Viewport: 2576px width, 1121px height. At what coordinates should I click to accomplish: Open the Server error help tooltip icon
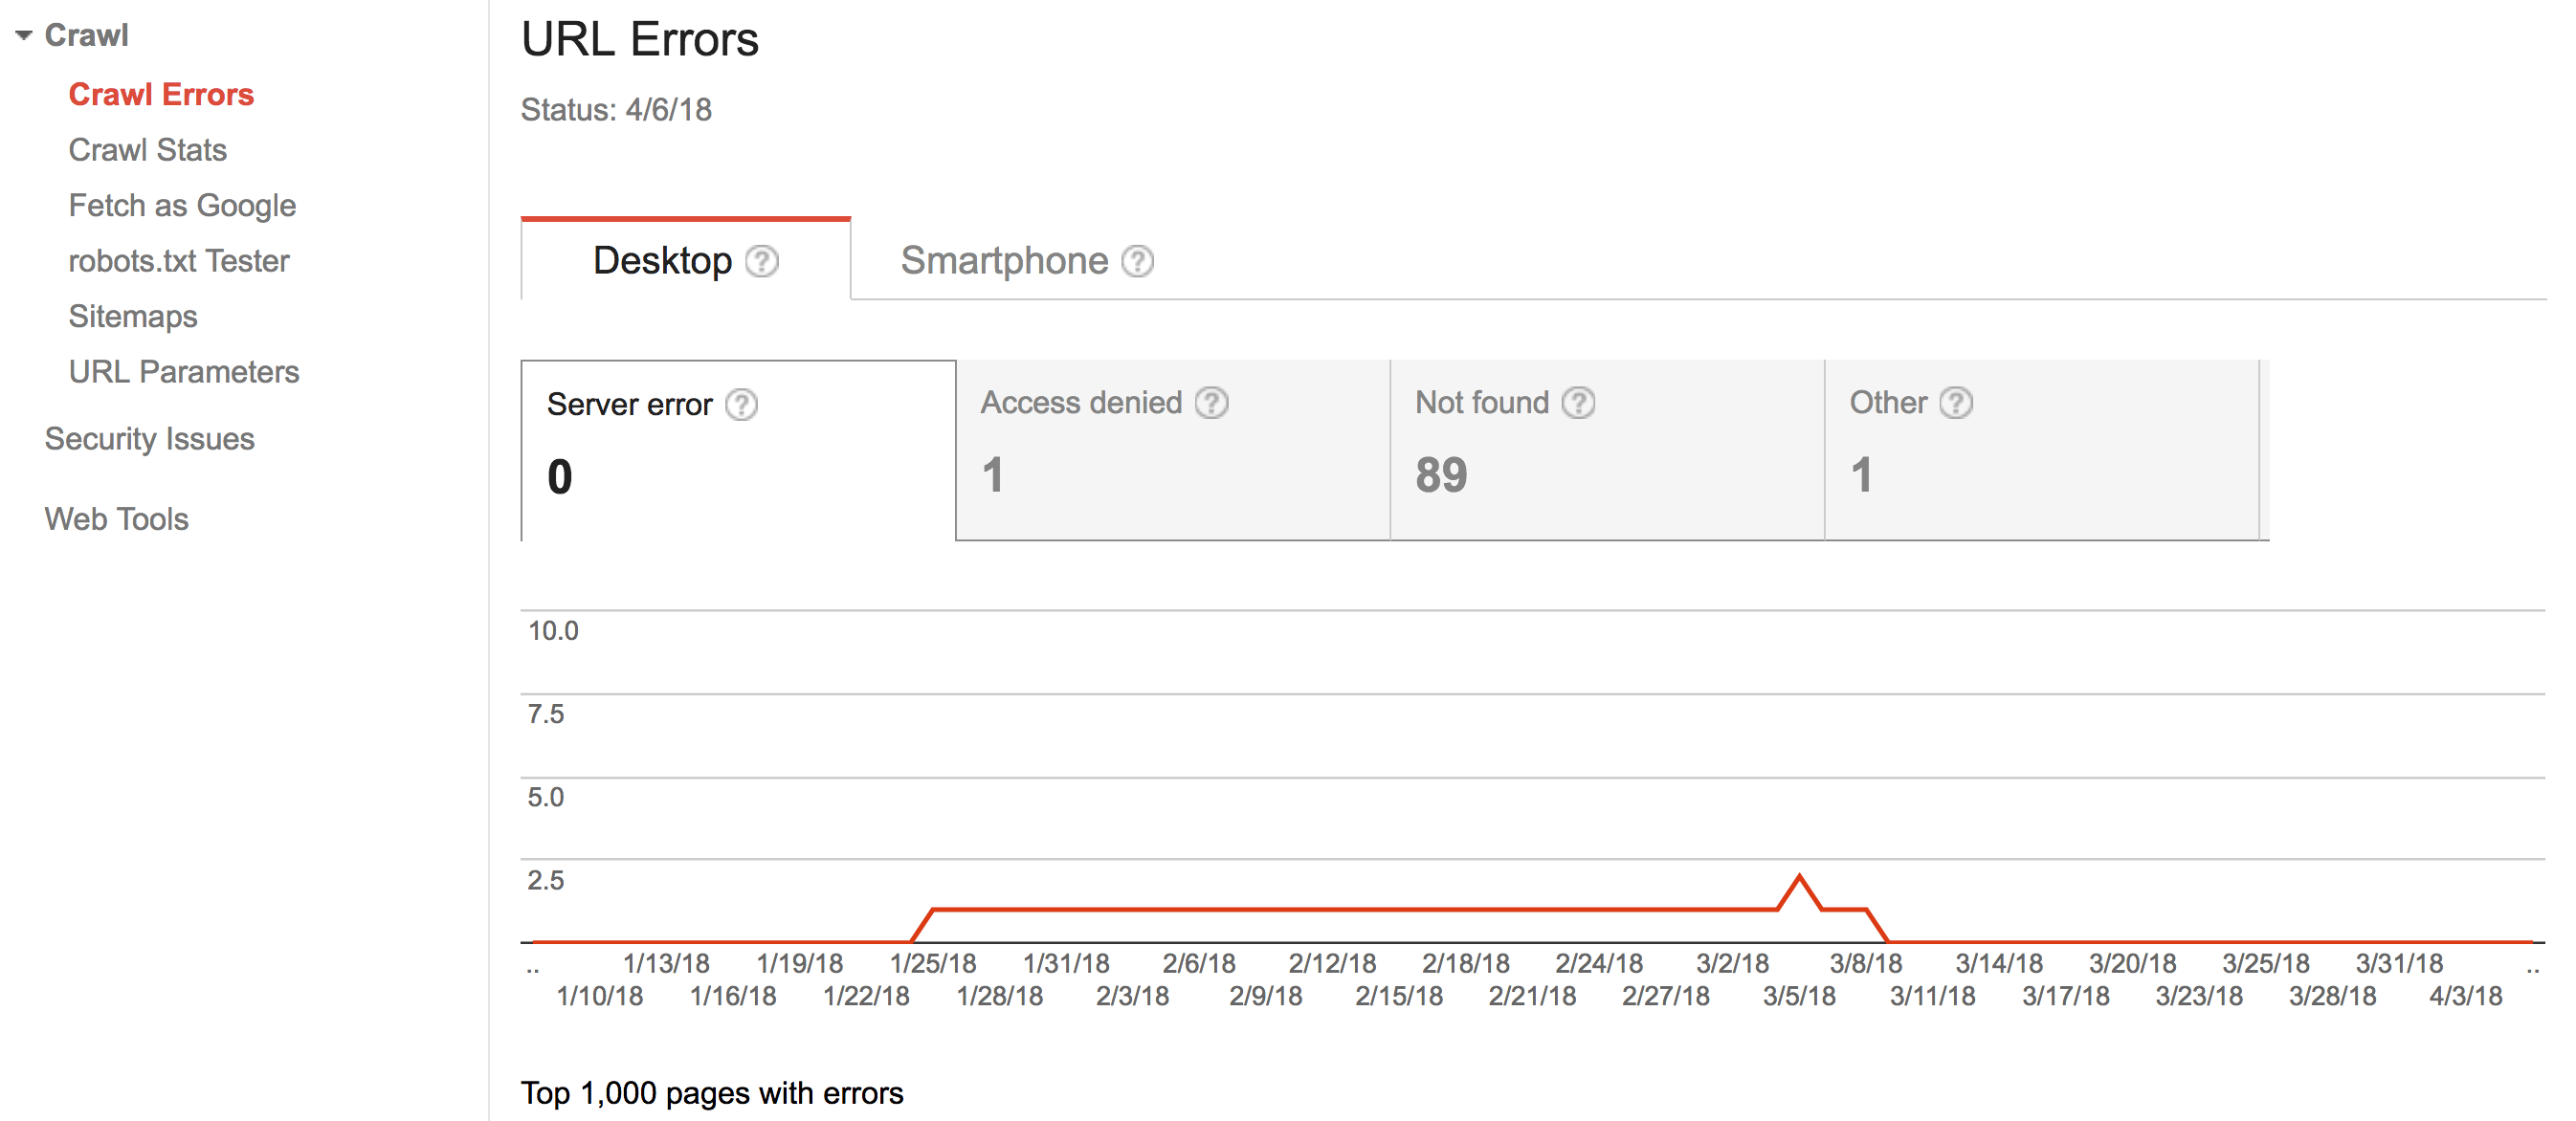pos(741,405)
